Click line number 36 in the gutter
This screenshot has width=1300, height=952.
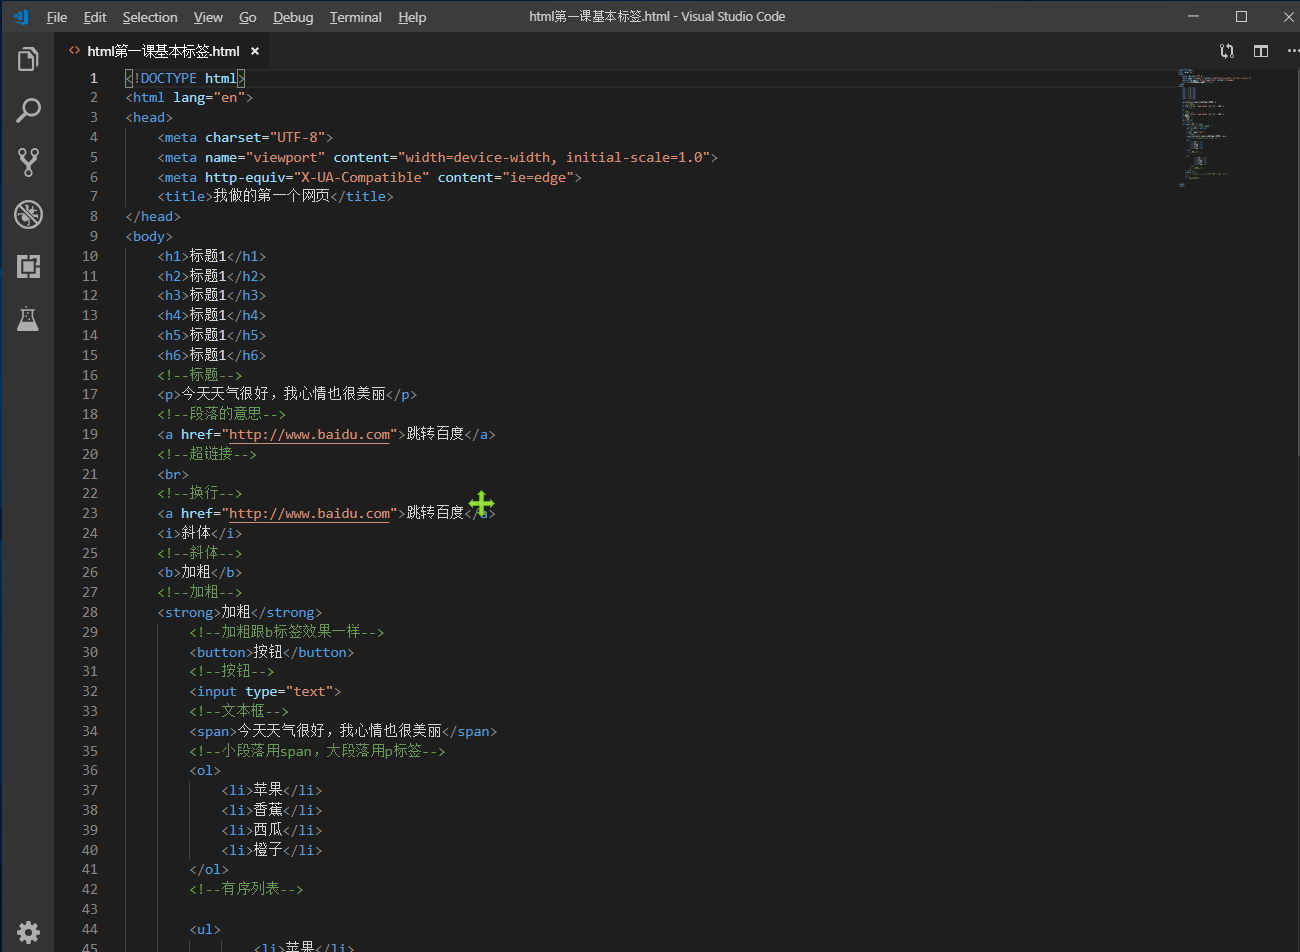coord(90,771)
